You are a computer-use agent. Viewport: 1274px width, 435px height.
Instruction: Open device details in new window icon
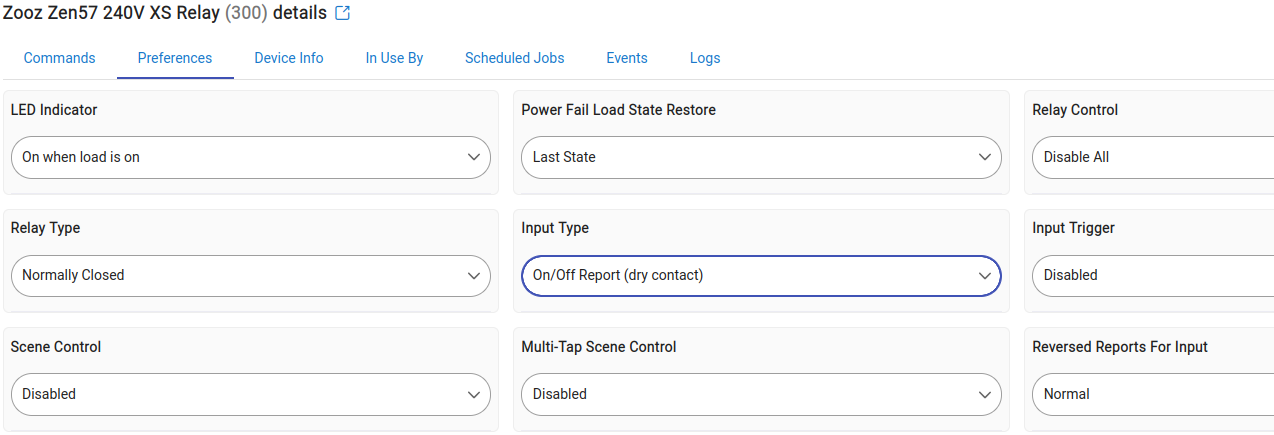pos(342,14)
